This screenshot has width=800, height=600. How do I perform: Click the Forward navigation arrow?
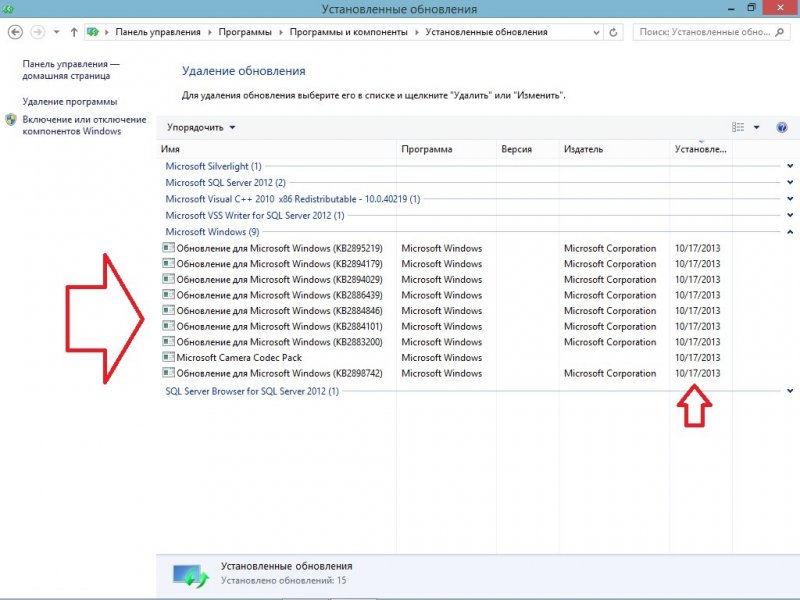pos(37,32)
